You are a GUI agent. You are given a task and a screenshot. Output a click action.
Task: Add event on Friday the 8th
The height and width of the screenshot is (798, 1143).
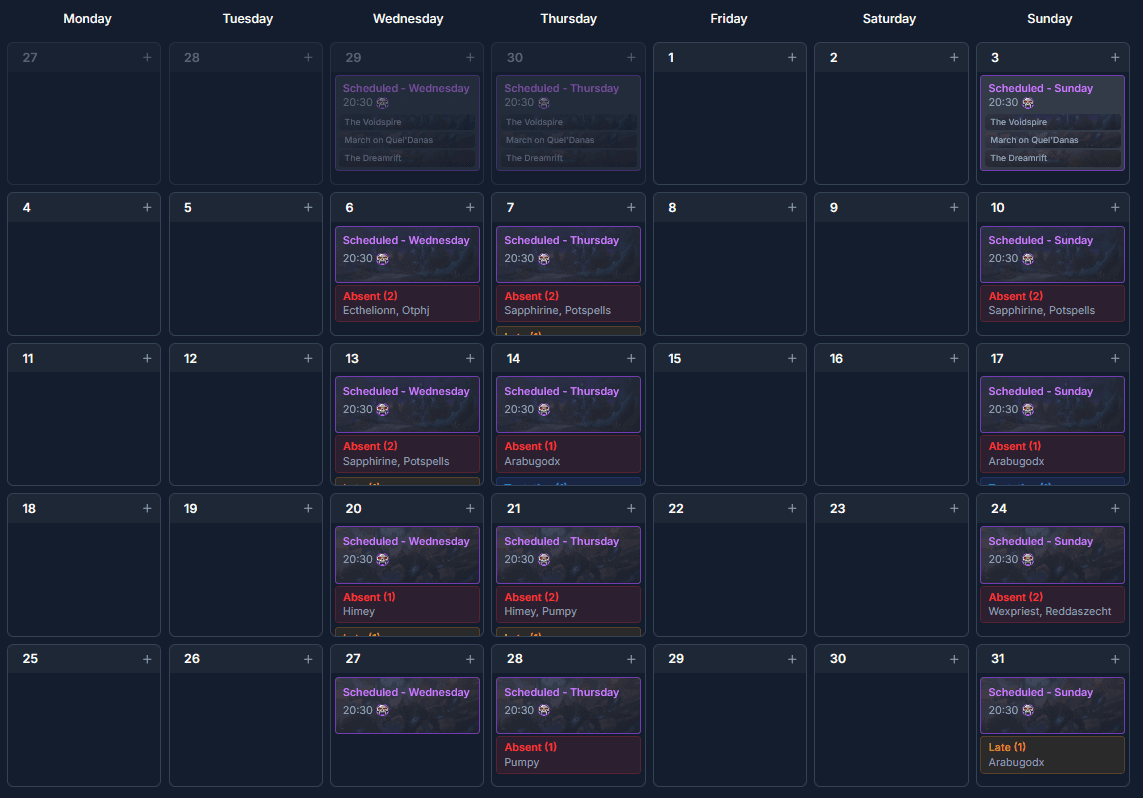[x=792, y=208]
